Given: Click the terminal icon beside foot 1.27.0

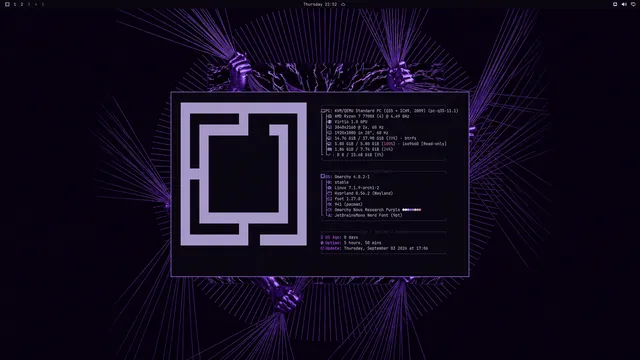Looking at the screenshot, I should point(330,199).
